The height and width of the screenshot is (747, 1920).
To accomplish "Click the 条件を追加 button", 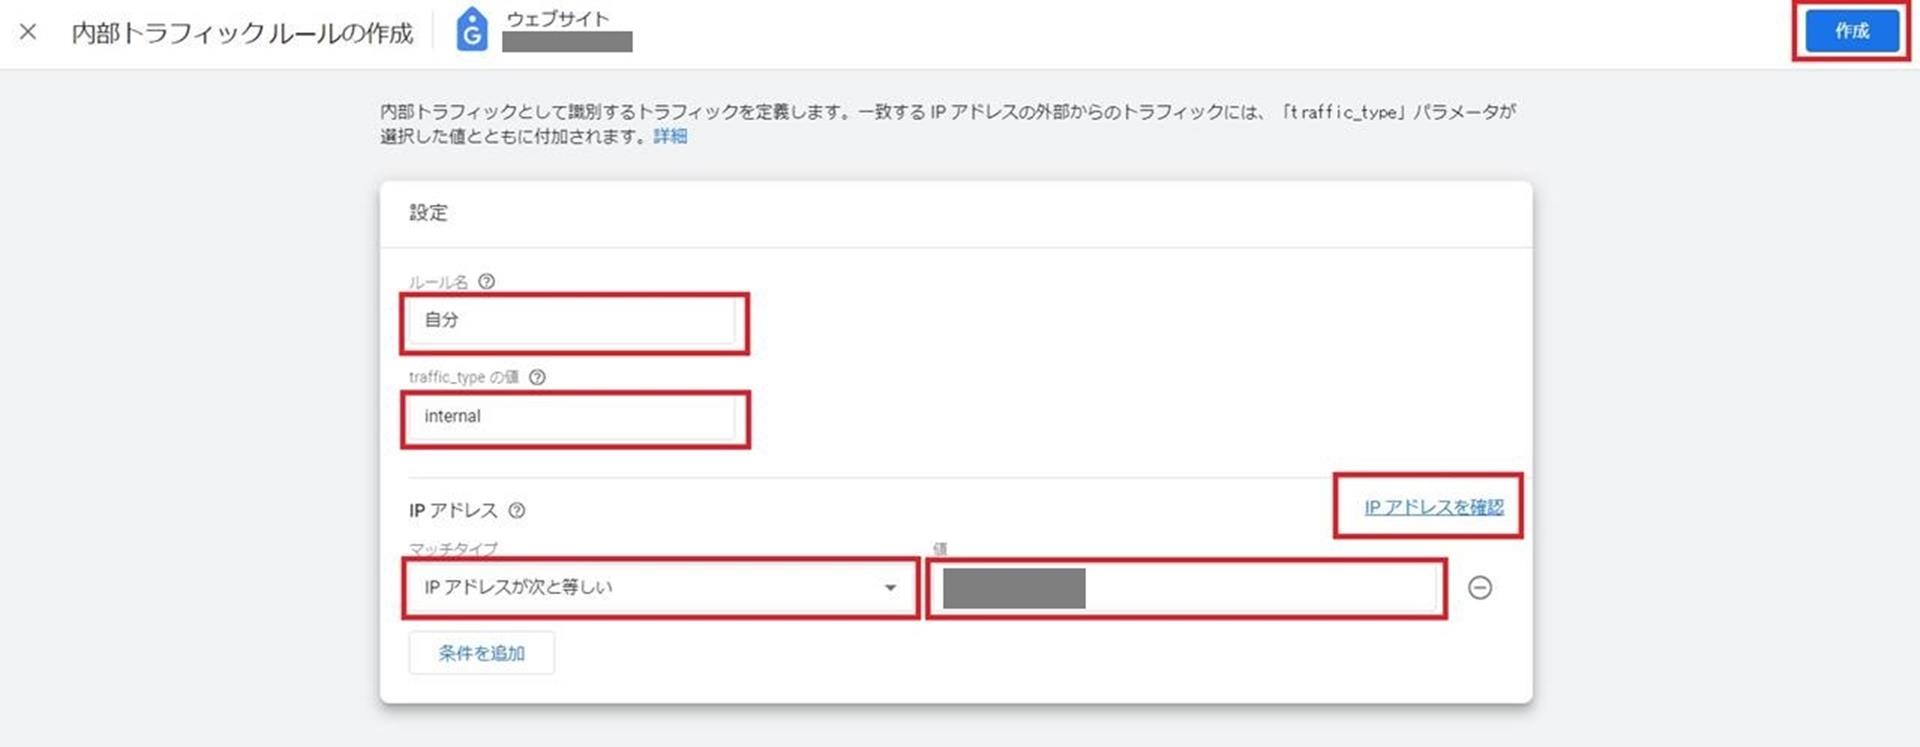I will (481, 653).
